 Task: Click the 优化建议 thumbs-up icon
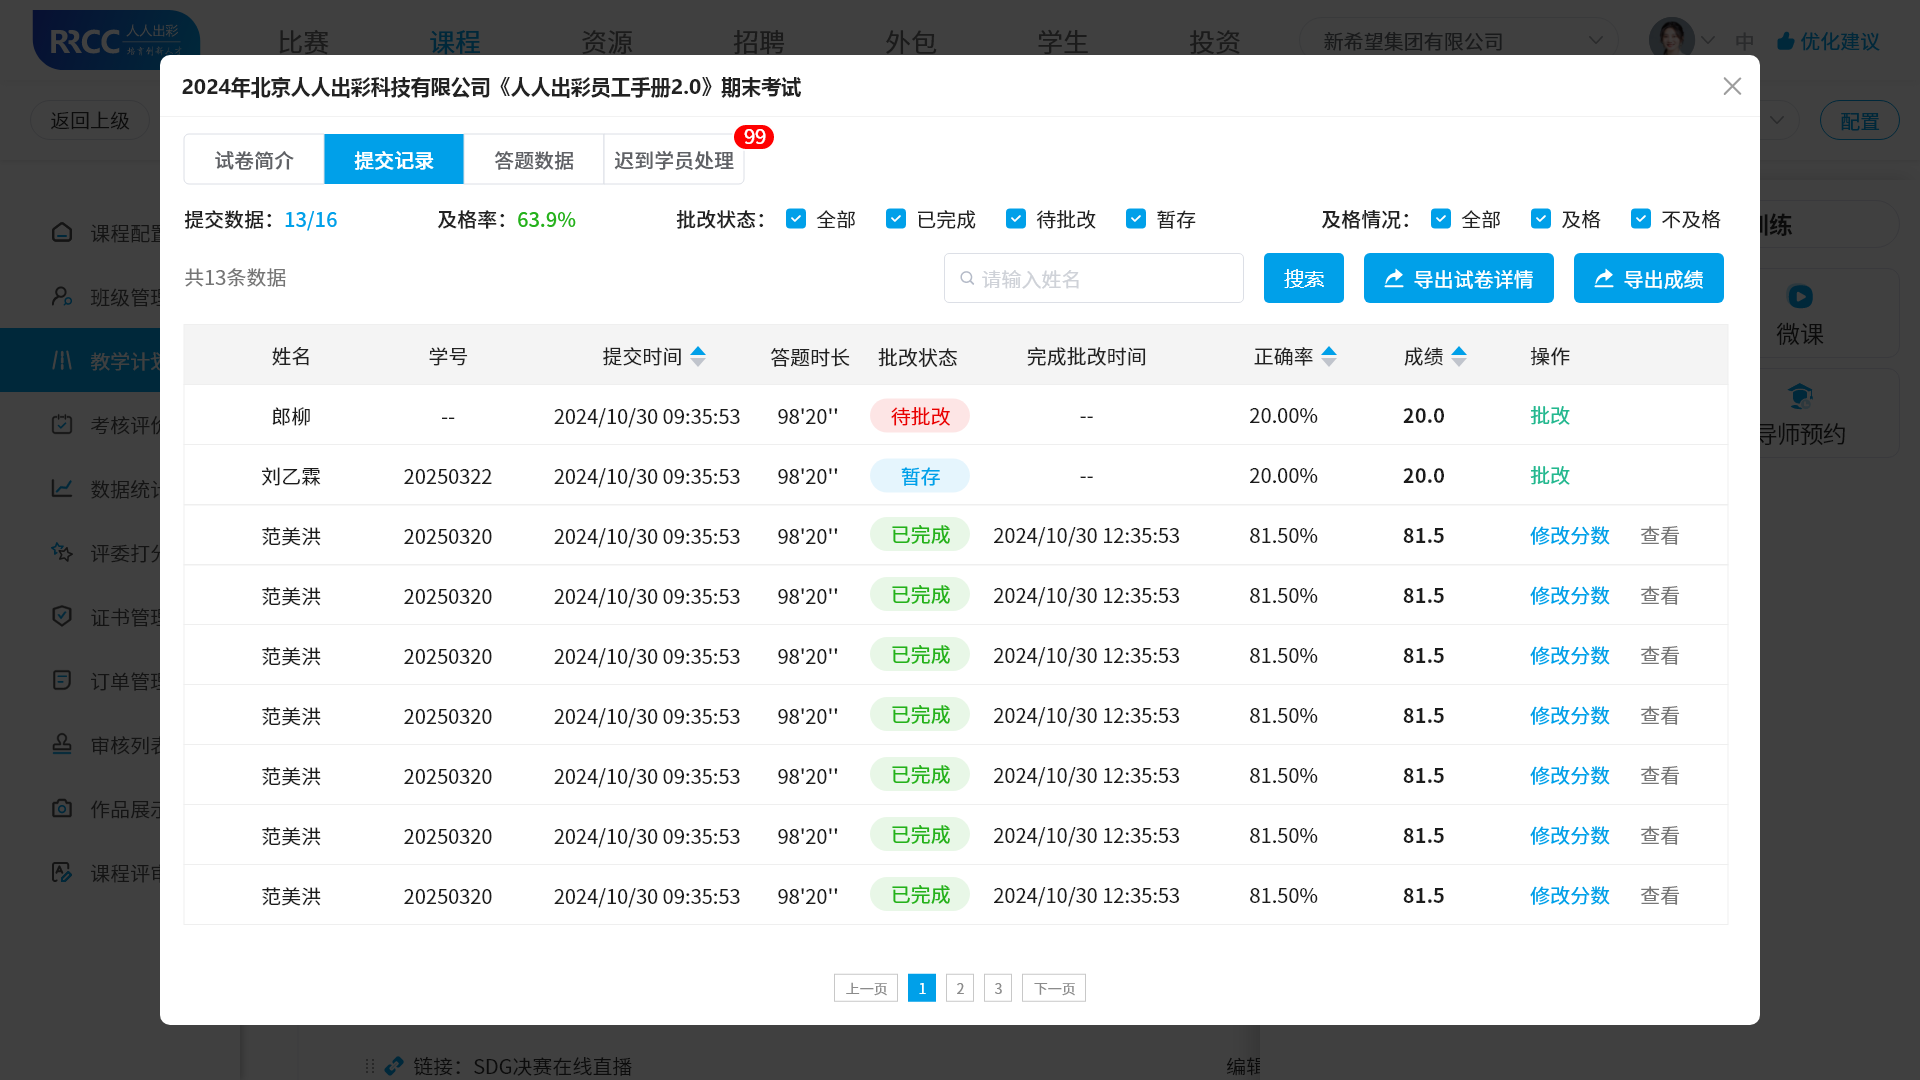(x=1786, y=41)
